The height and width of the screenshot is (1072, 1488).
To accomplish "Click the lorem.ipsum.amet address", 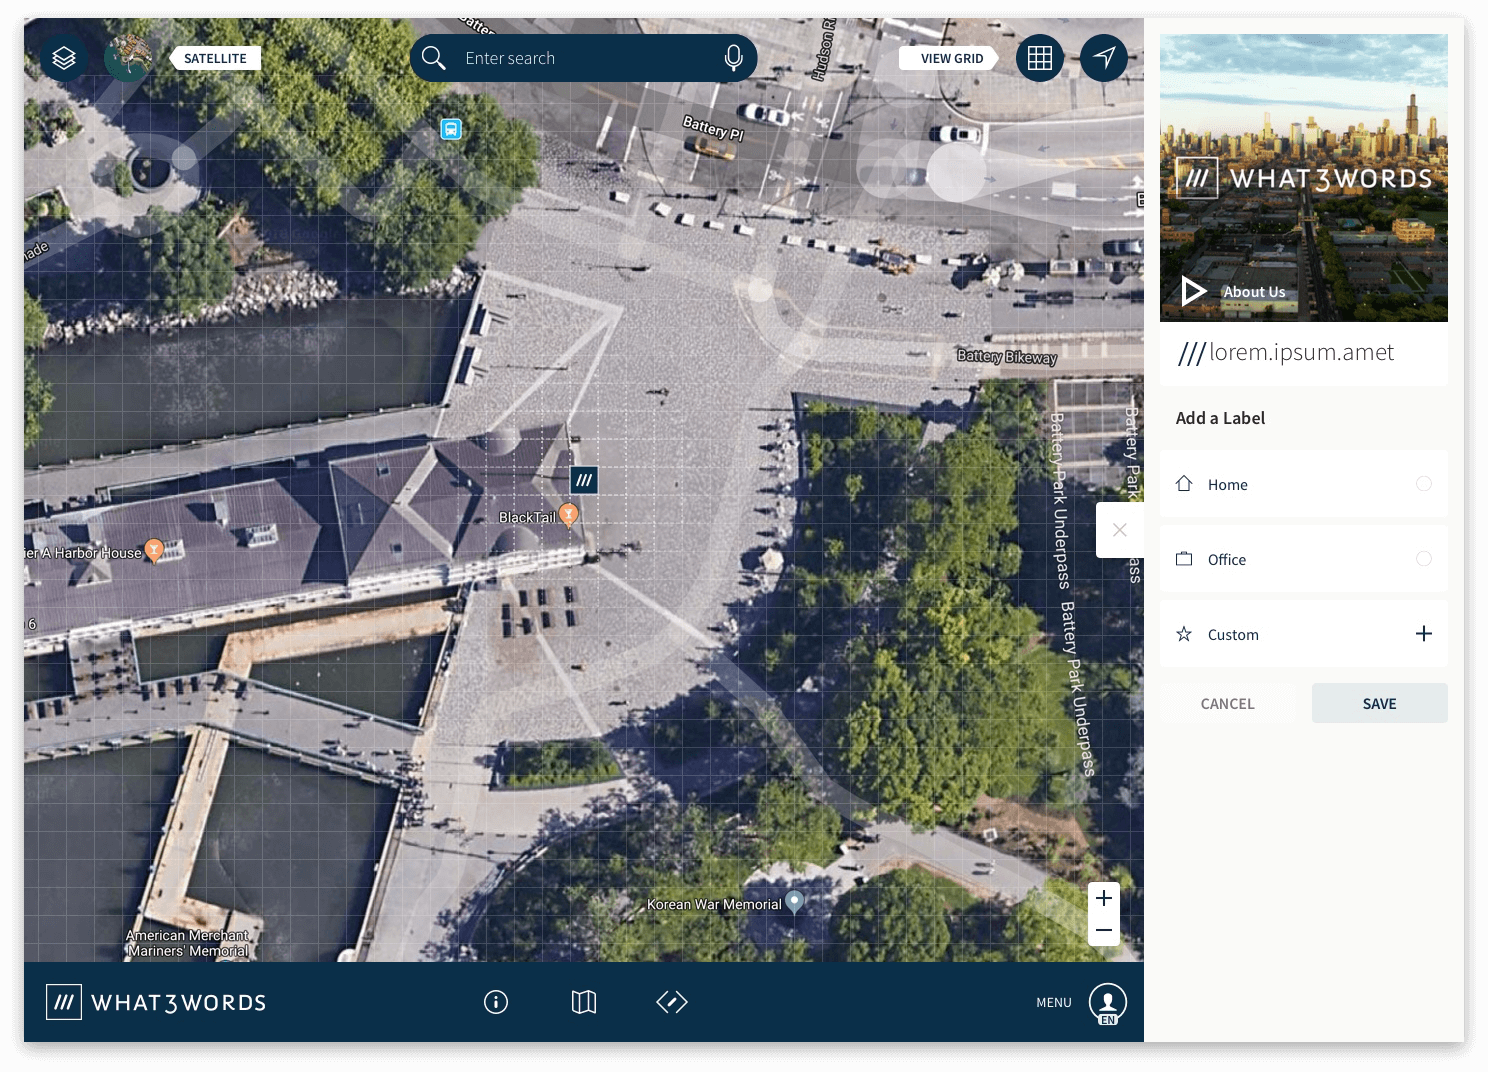I will click(1286, 352).
